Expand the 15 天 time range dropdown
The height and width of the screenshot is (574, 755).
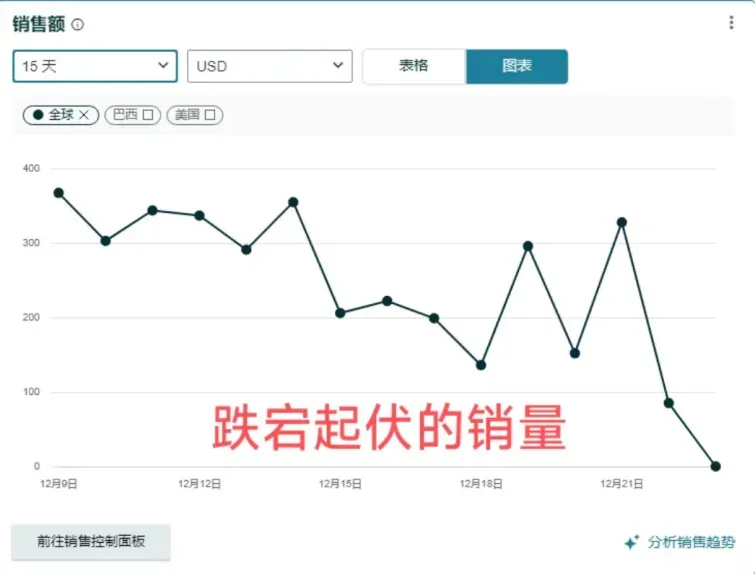[95, 66]
